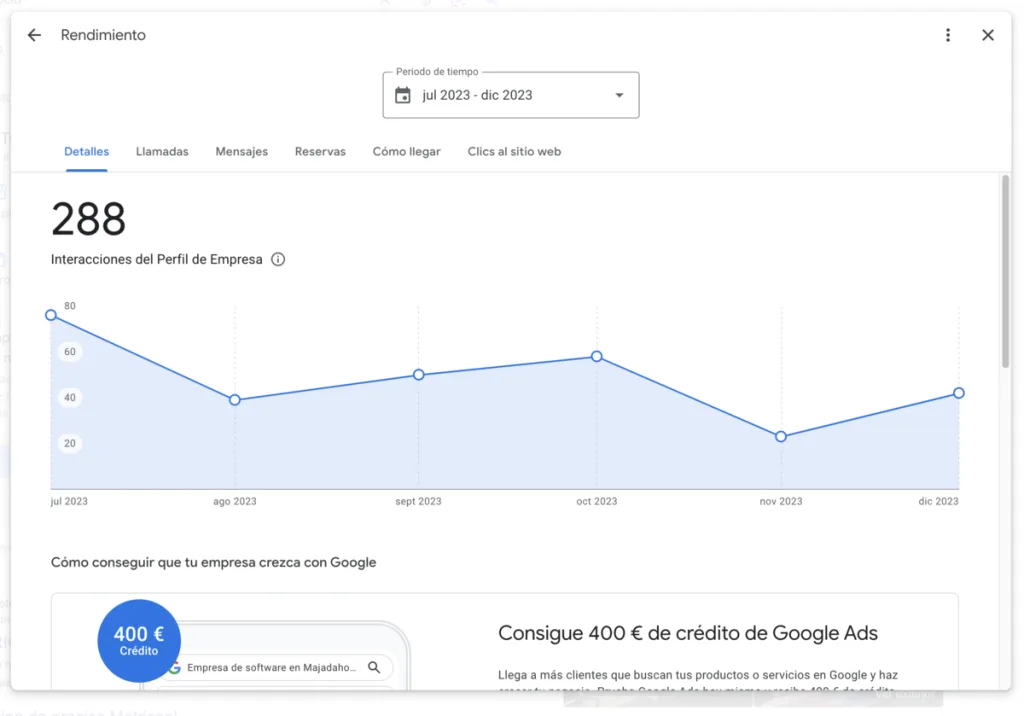Viewport: 1024px width, 716px height.
Task: Switch to the Reservas tab
Action: (x=320, y=152)
